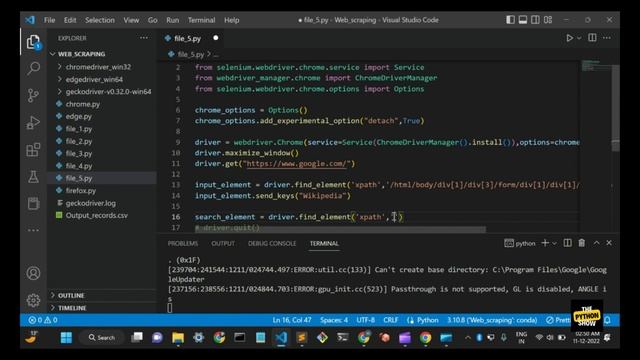The width and height of the screenshot is (640, 360).
Task: Open the Terminal menu
Action: [x=201, y=20]
